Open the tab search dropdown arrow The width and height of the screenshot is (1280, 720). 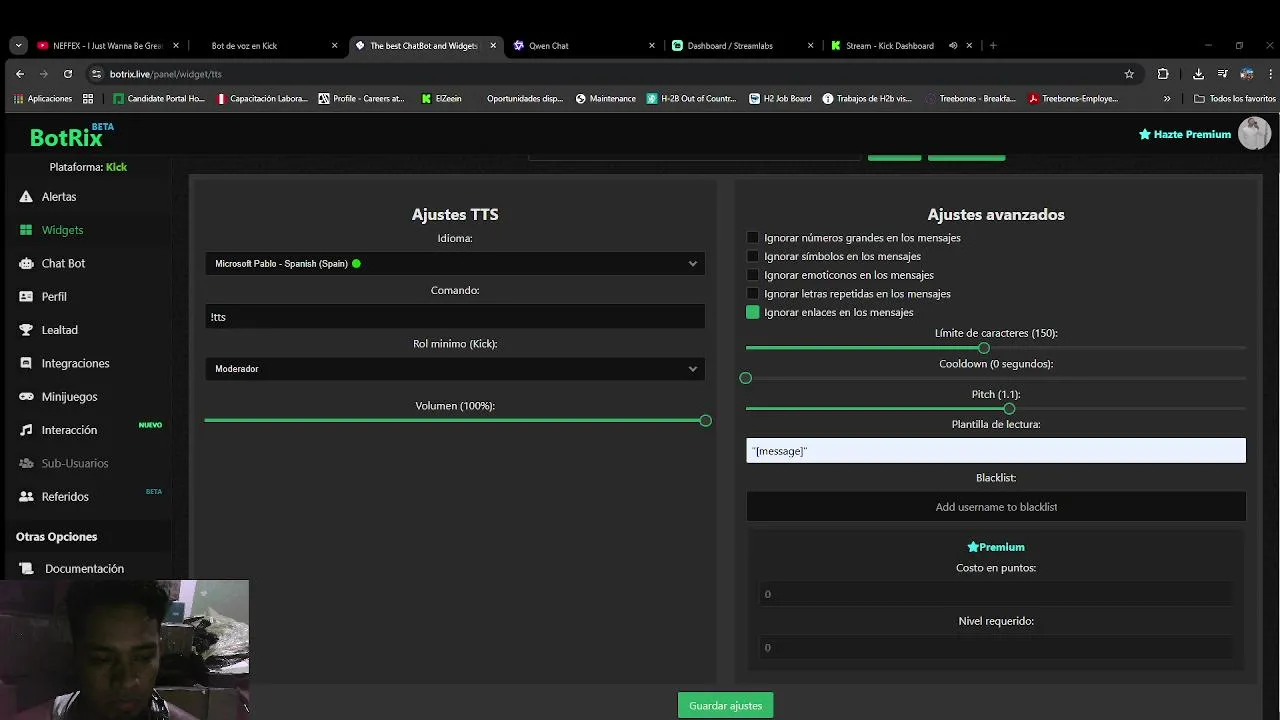coord(18,45)
